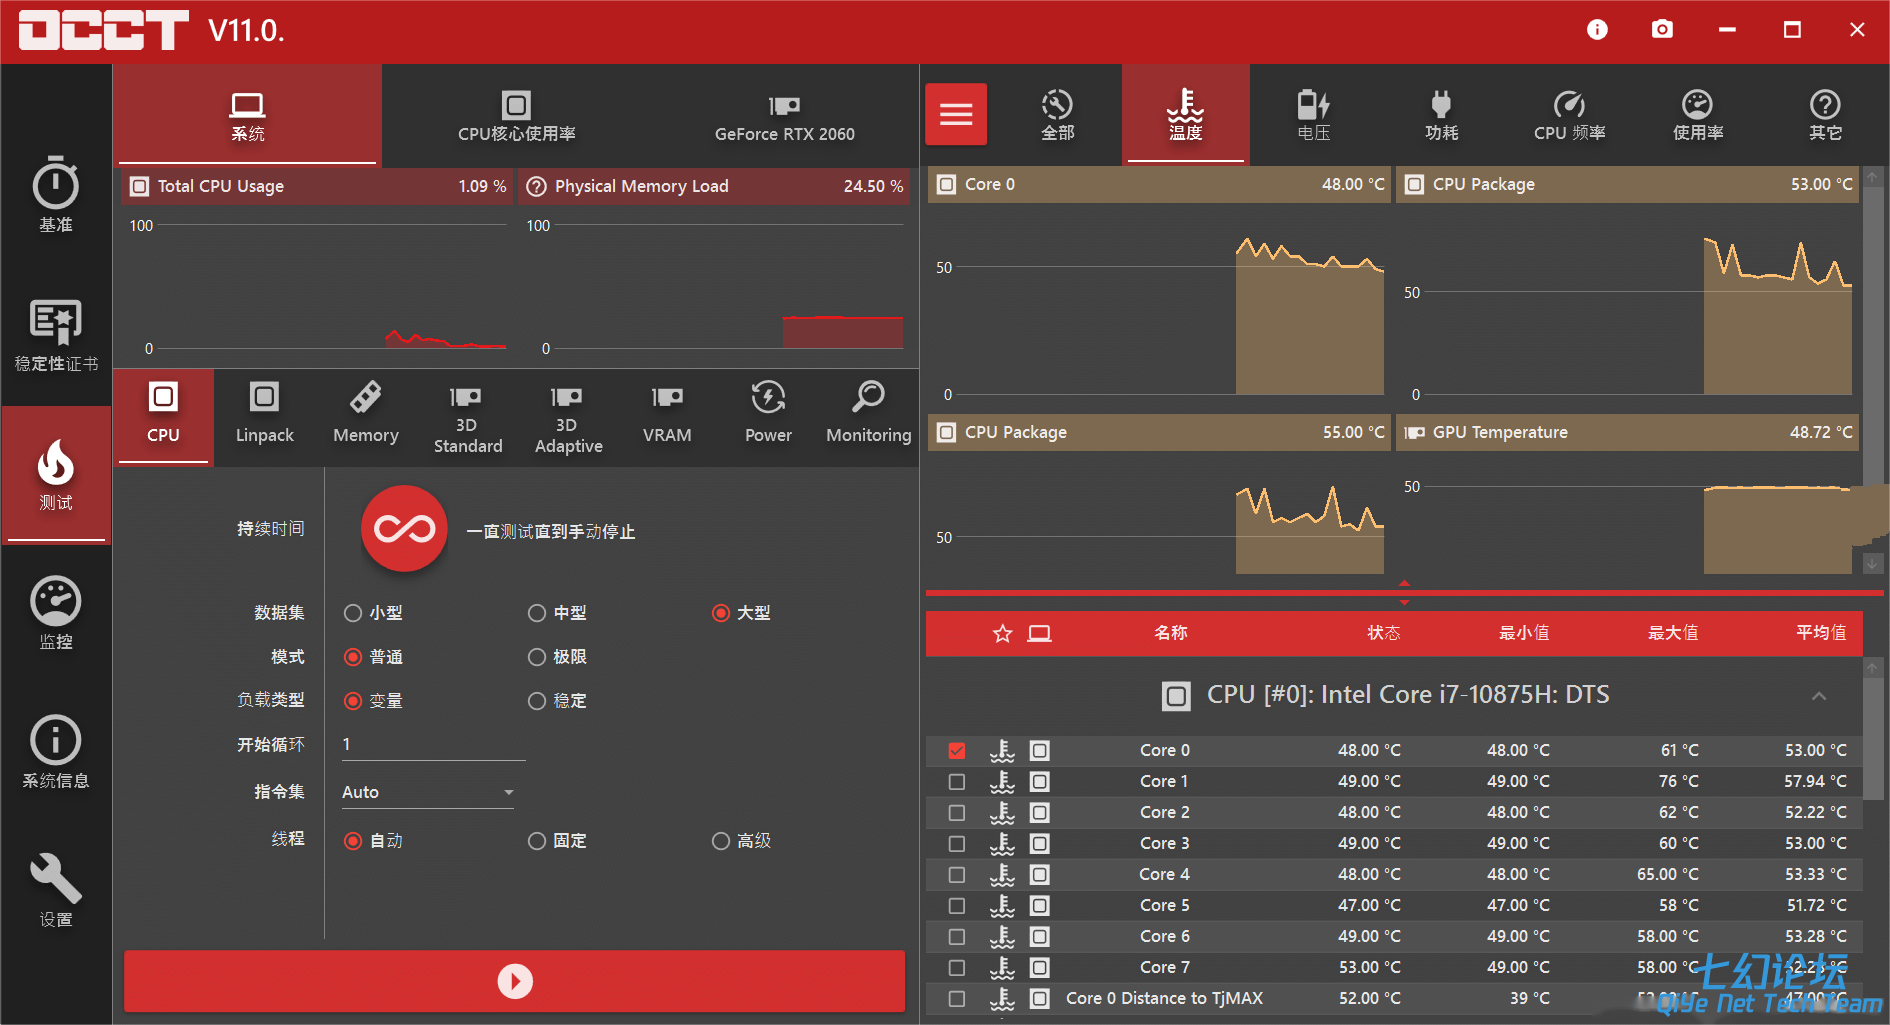Select the 3D Standard test
The image size is (1890, 1025).
pos(467,420)
